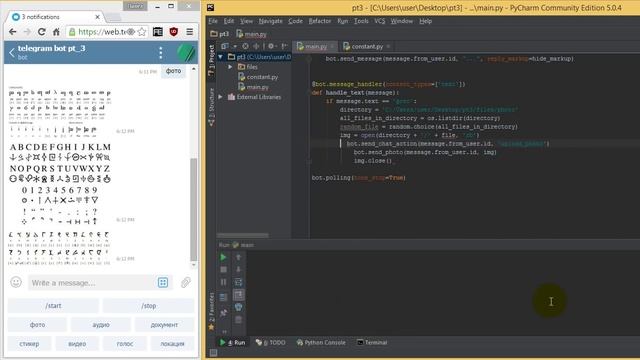Click the аудио keyboard button
This screenshot has width=640, height=360.
101,325
